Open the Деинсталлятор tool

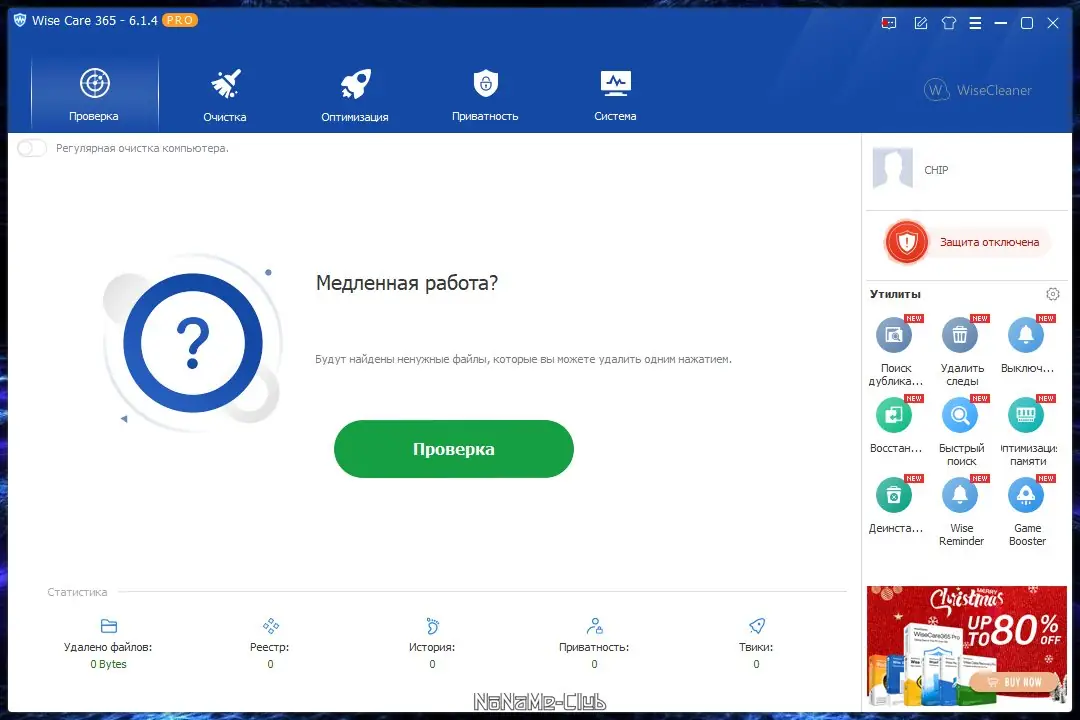[x=894, y=495]
